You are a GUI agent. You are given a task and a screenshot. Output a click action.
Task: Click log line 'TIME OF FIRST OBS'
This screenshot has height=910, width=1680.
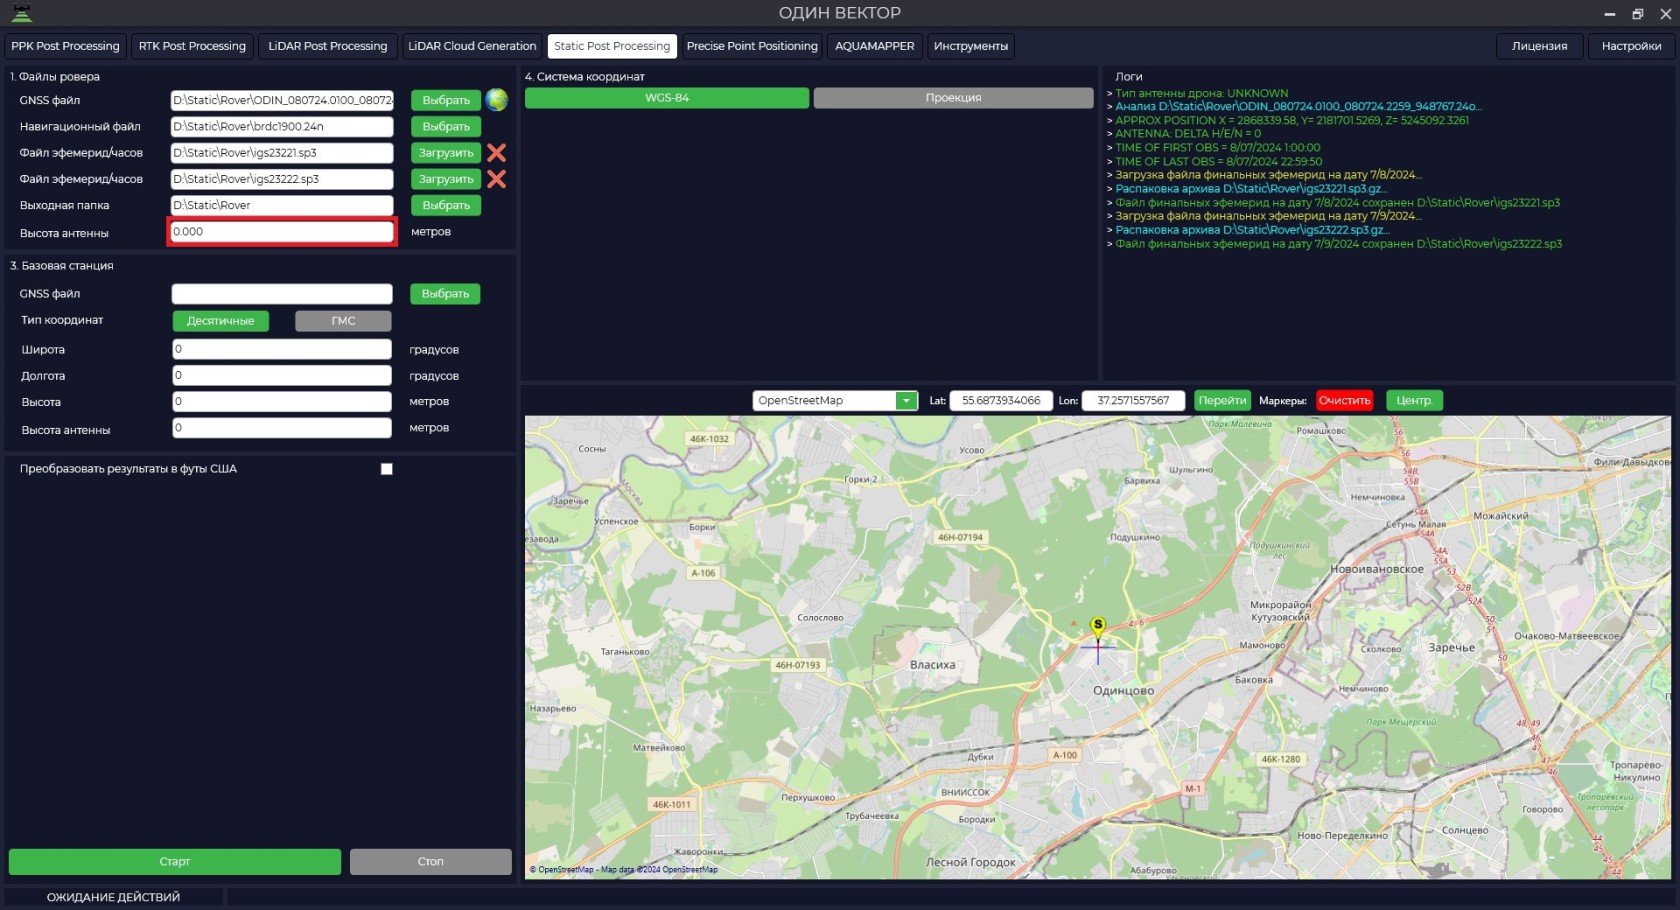(1217, 148)
